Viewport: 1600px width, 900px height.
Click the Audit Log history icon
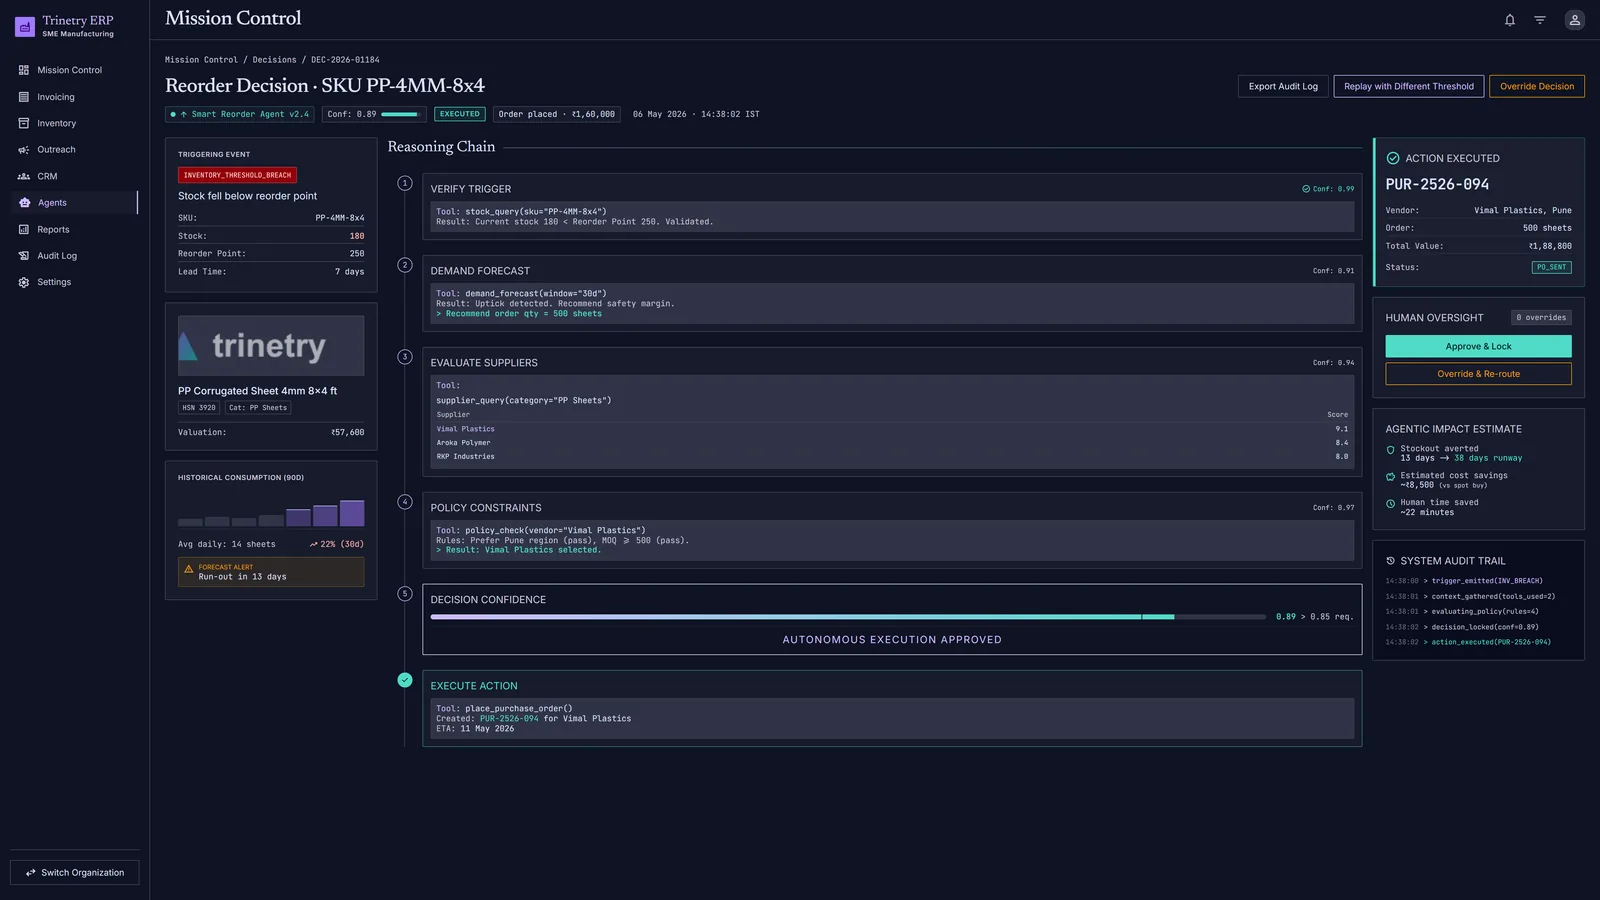coord(24,256)
